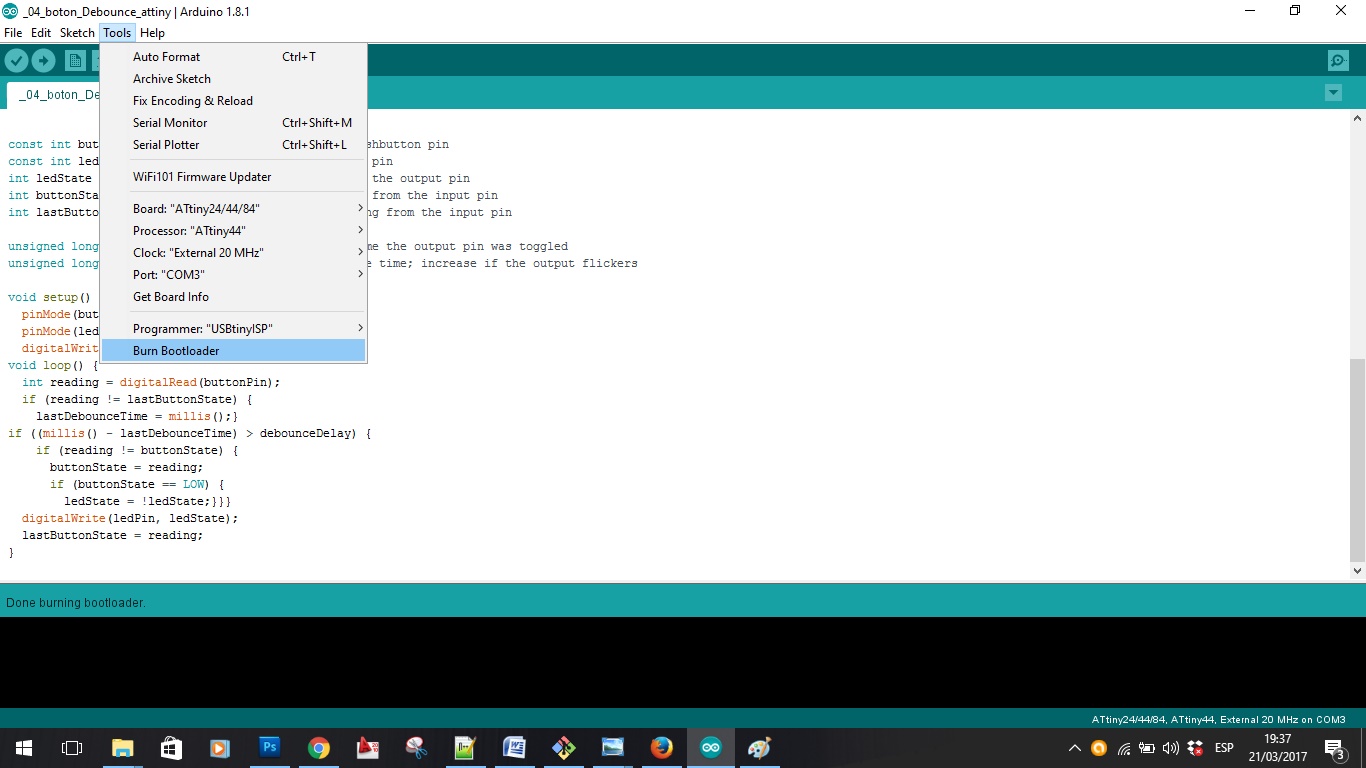Image resolution: width=1366 pixels, height=768 pixels.
Task: Select Get Board Info entry
Action: 234,297
